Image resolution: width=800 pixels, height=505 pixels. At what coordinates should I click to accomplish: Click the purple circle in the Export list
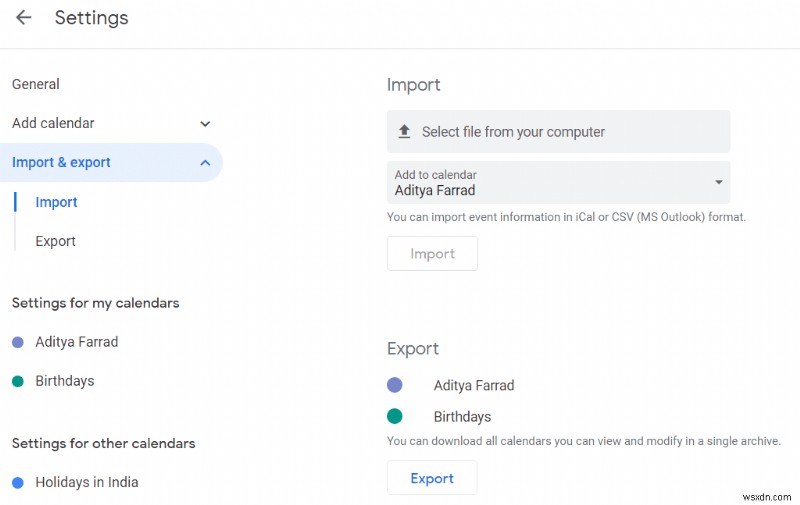pyautogui.click(x=394, y=385)
